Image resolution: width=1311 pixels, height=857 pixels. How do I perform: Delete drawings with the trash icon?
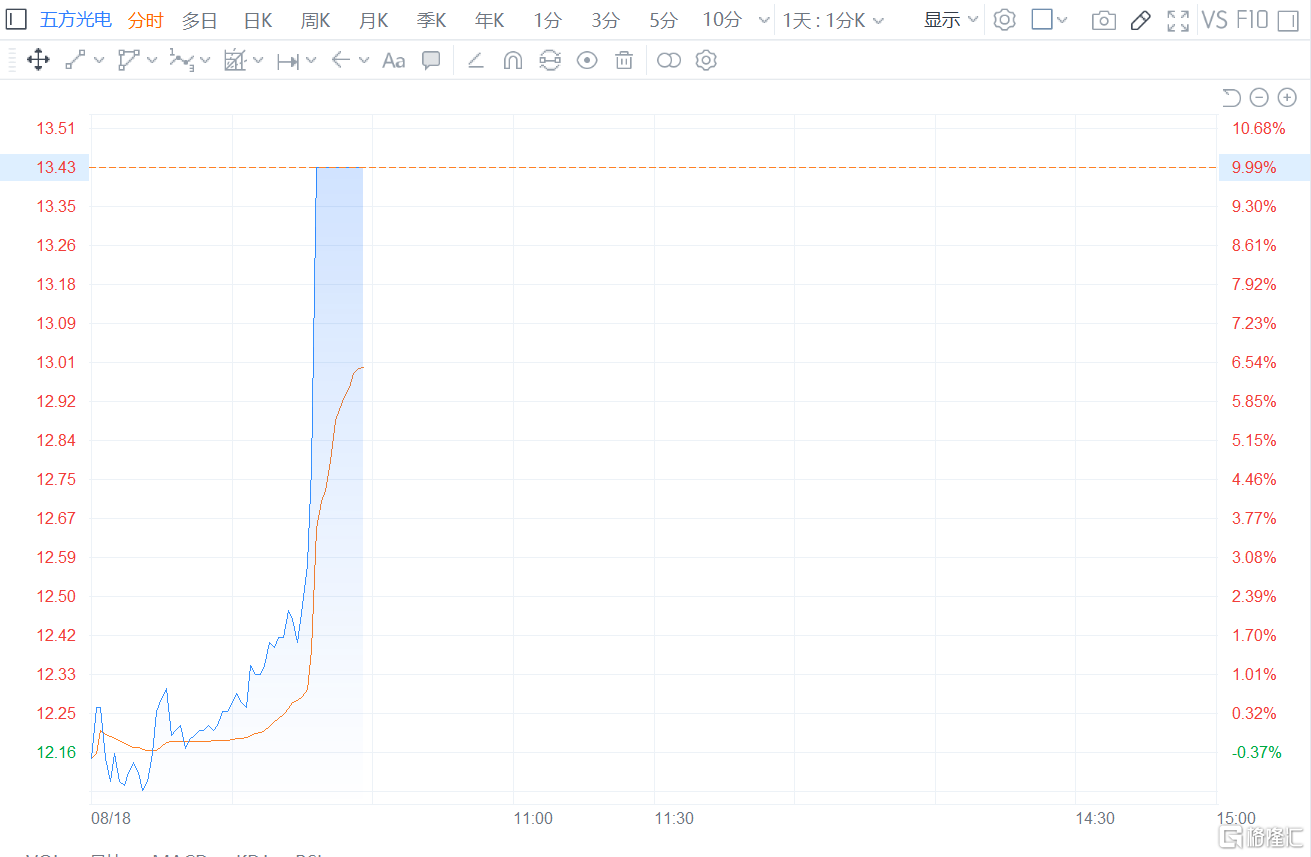[624, 61]
